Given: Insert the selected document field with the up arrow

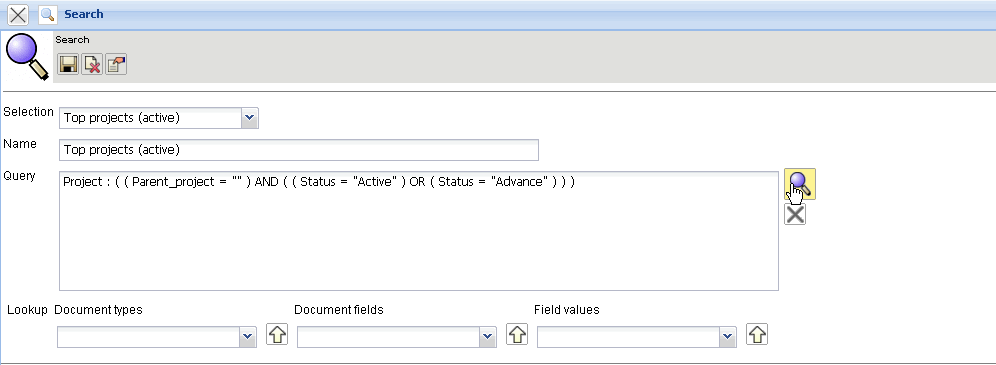Looking at the screenshot, I should click(x=517, y=334).
